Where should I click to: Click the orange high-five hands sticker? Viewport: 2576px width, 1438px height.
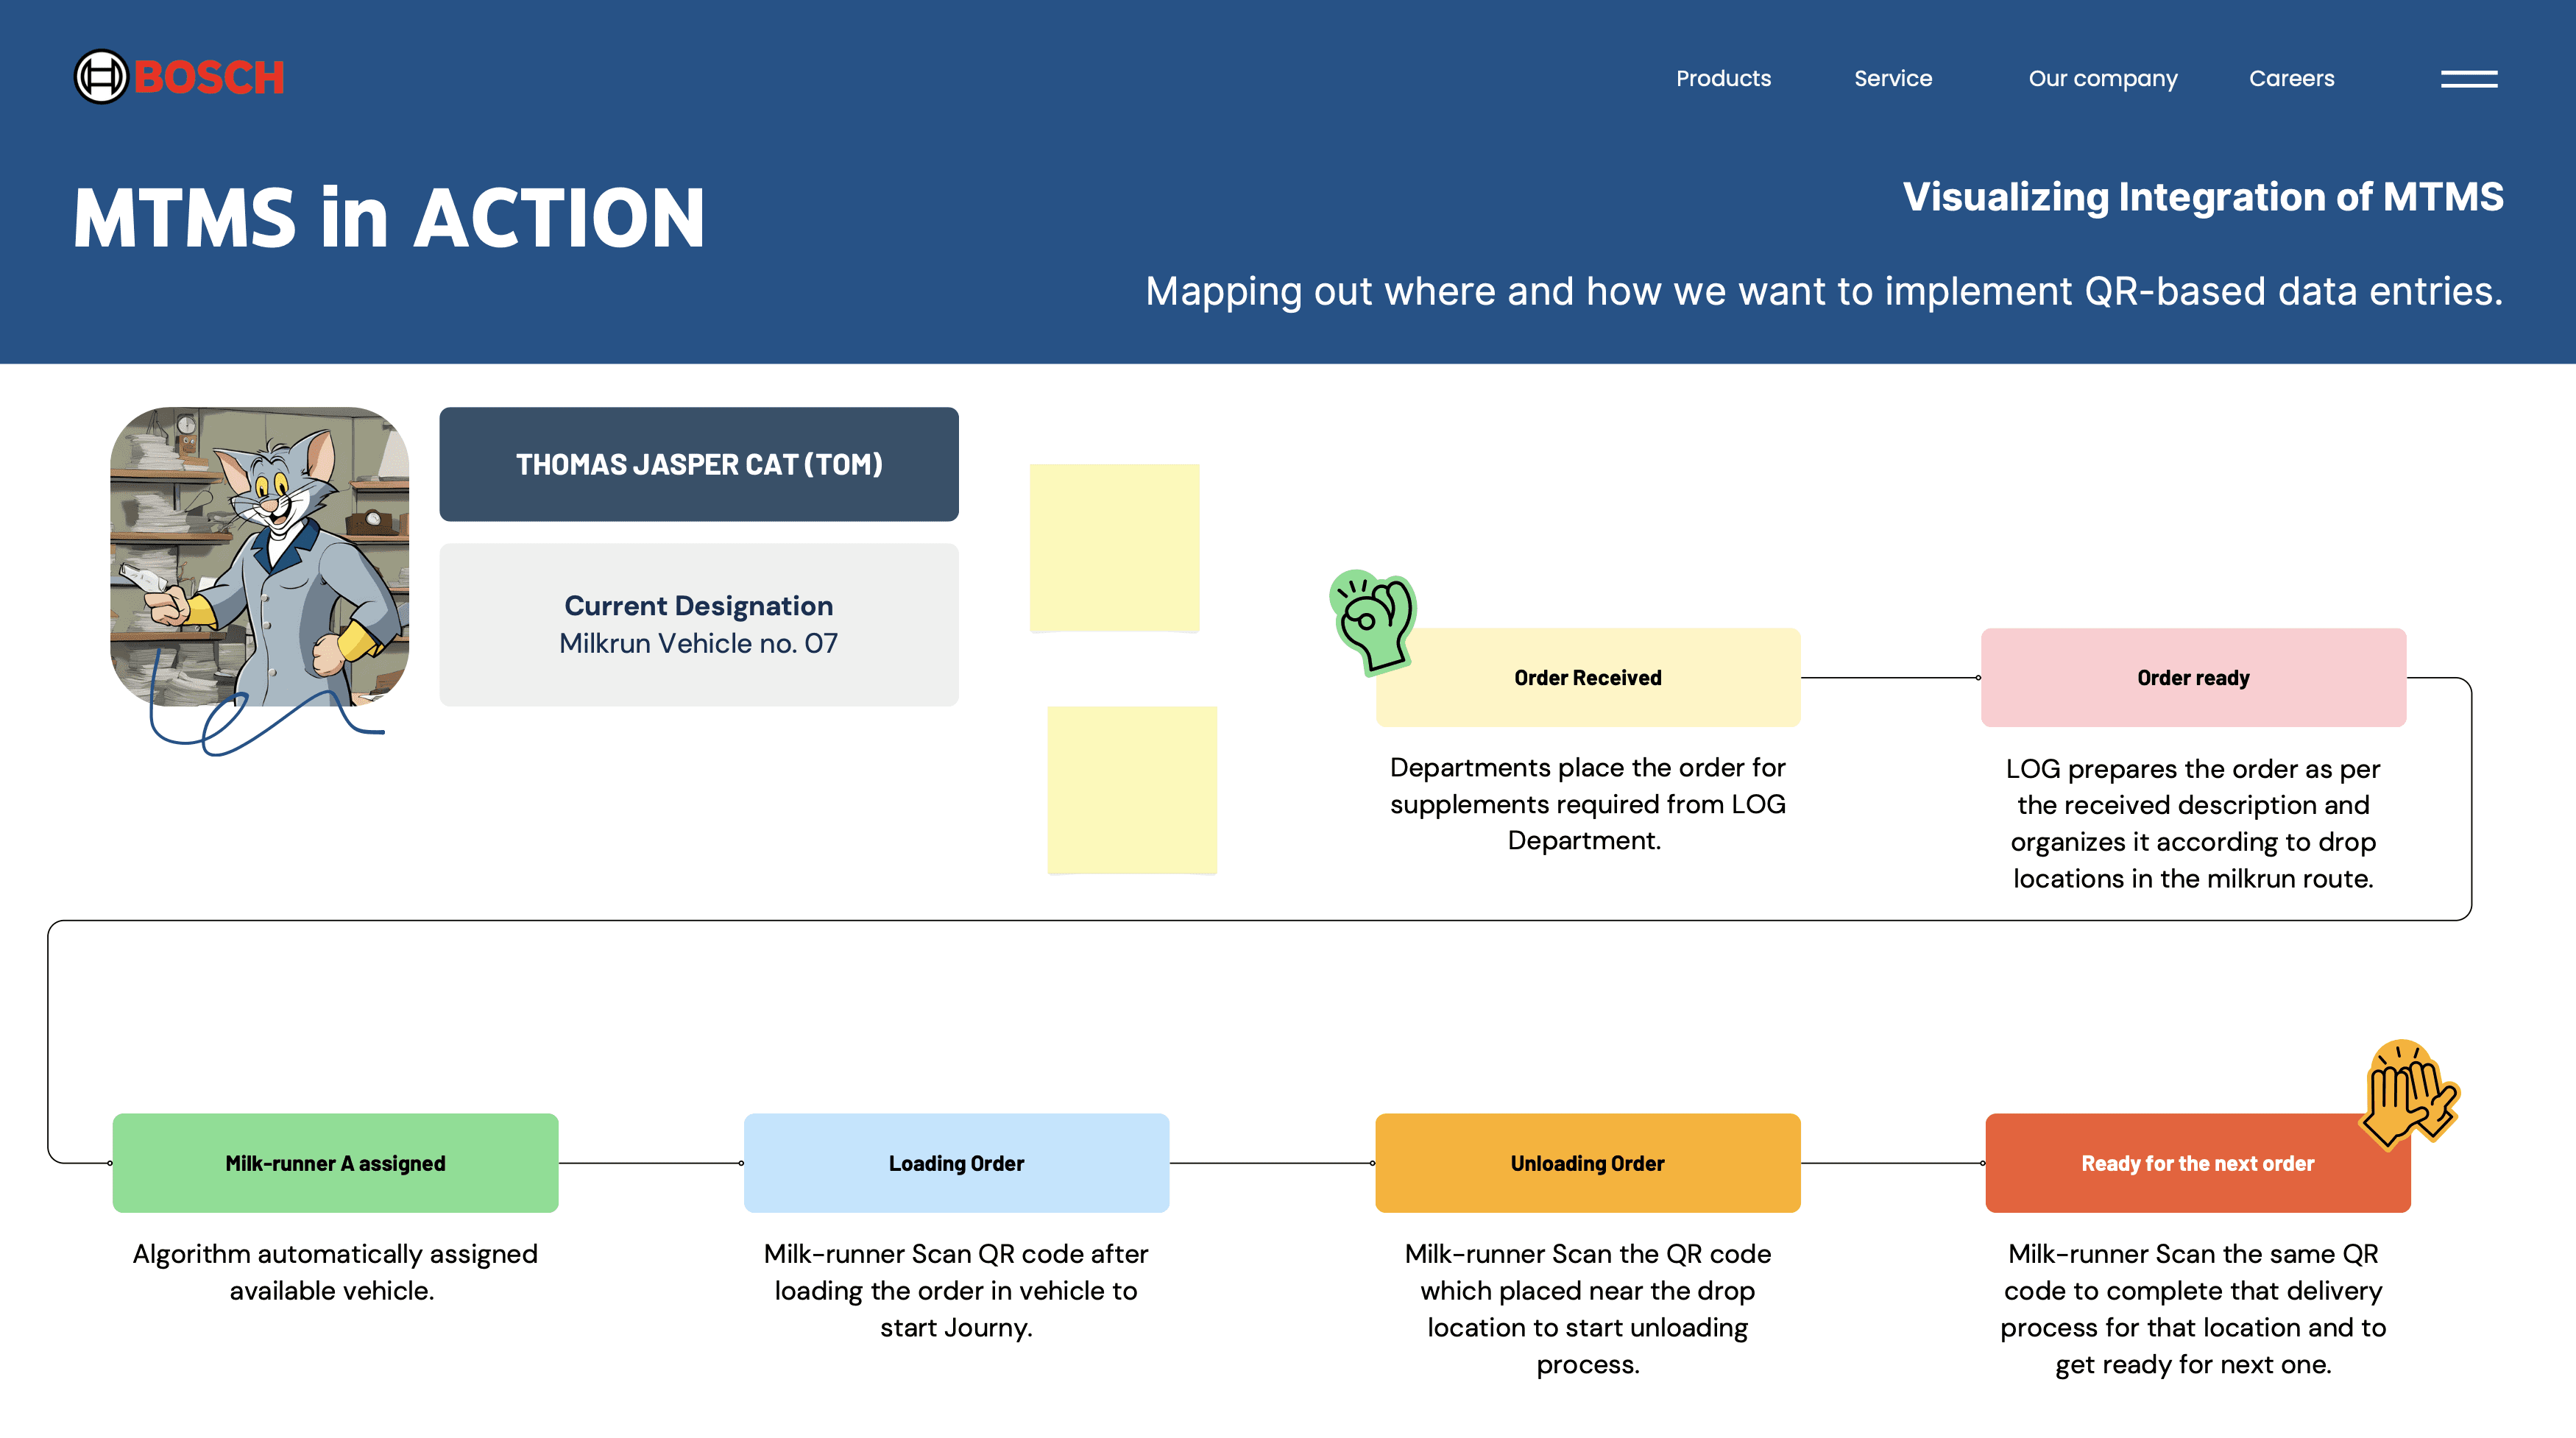2409,1094
